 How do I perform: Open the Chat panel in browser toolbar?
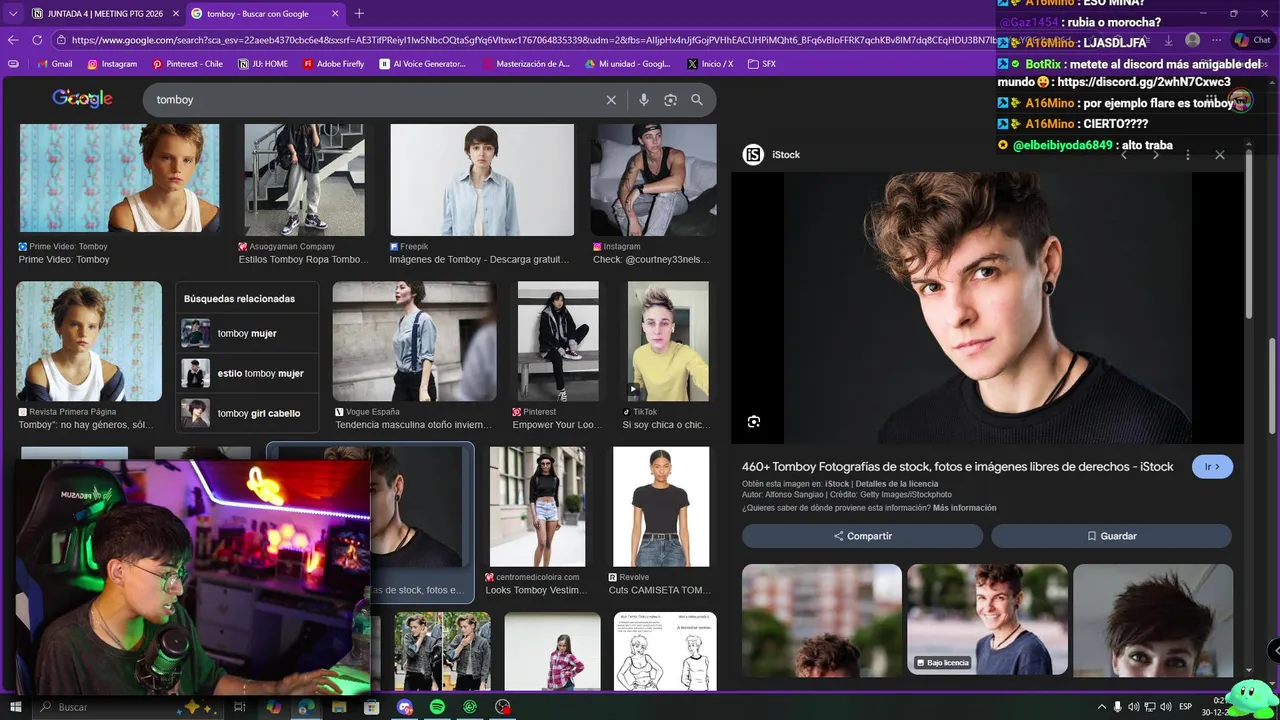point(1252,40)
